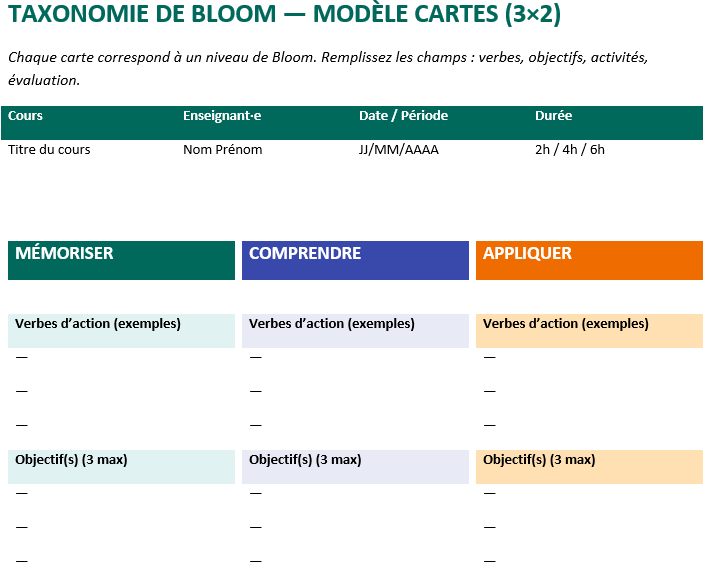The image size is (718, 582).
Task: Click the 'Durée' column header
Action: click(x=554, y=116)
